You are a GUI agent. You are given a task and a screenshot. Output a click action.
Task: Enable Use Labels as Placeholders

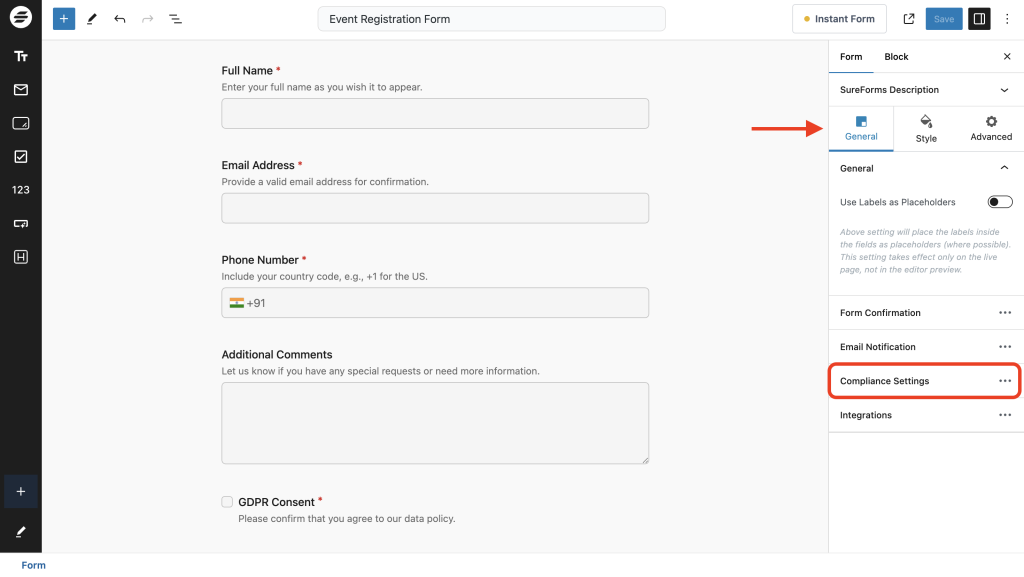point(999,201)
